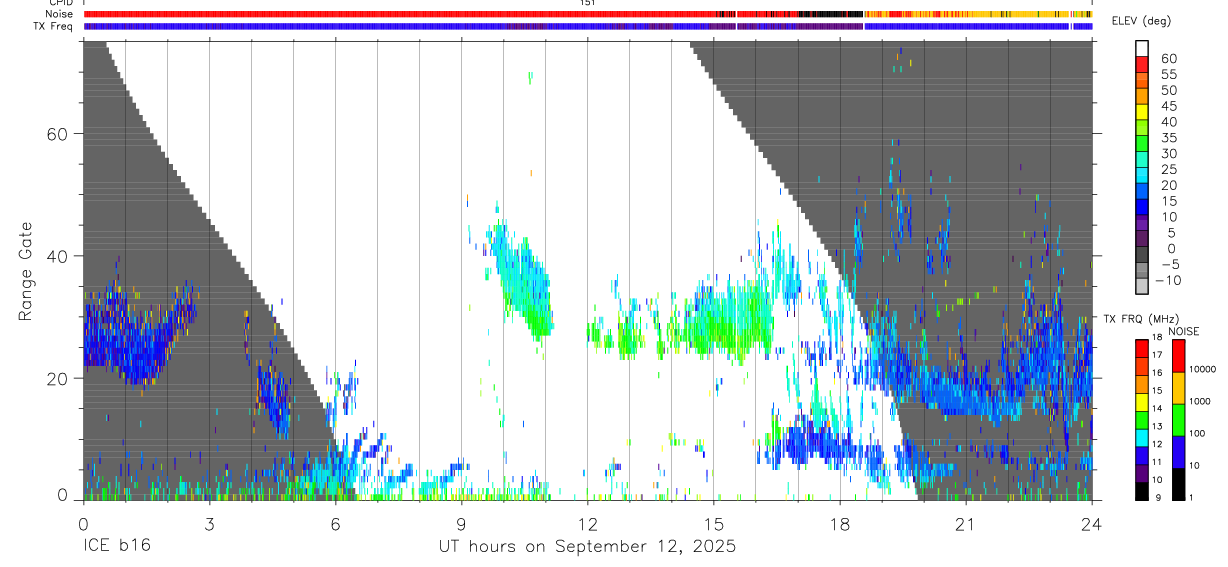Click Range Gate axis tick "40"
Screen dimensions: 1228x567
coord(60,256)
